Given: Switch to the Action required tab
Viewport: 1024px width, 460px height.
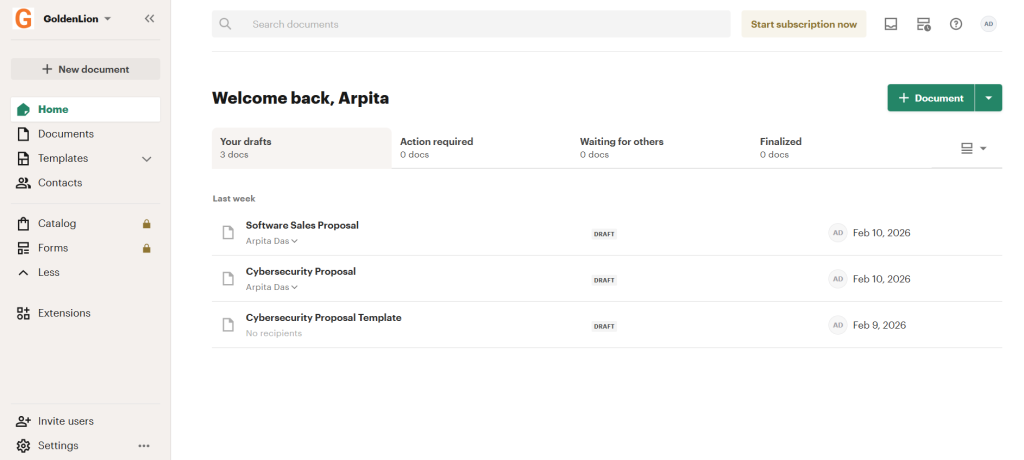Looking at the screenshot, I should tap(481, 148).
